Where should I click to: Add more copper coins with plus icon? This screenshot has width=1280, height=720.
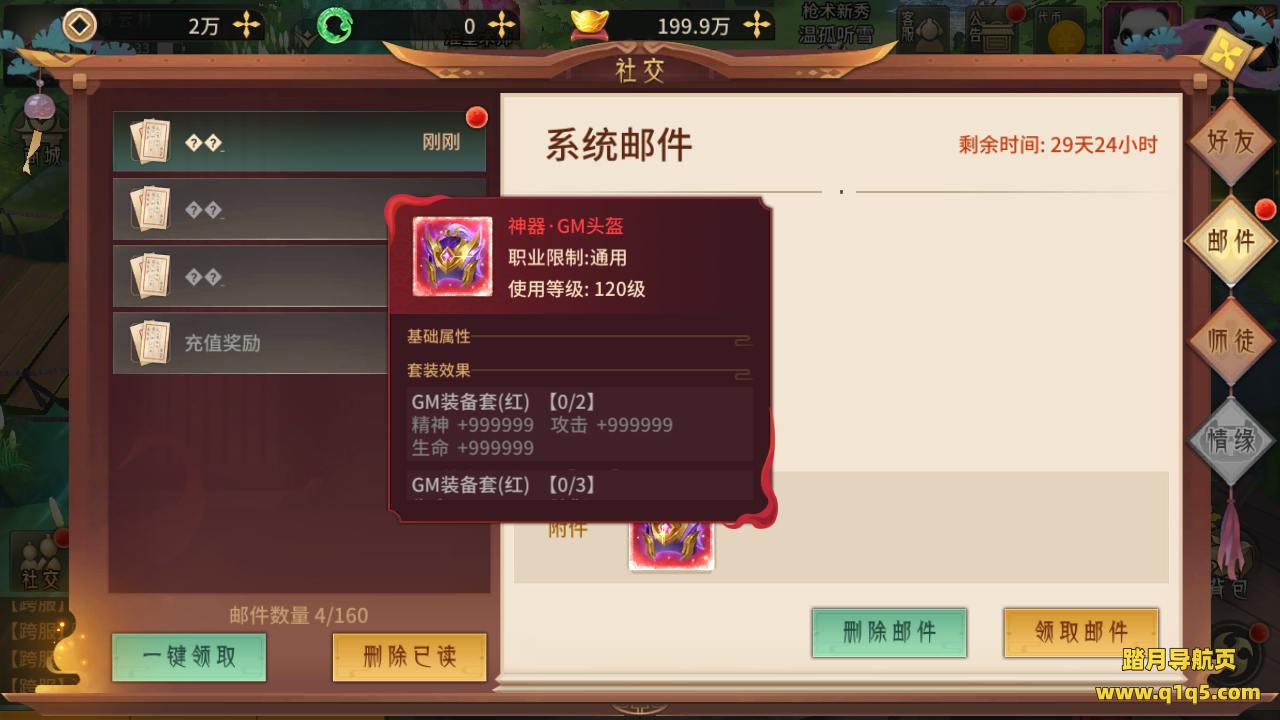click(246, 26)
